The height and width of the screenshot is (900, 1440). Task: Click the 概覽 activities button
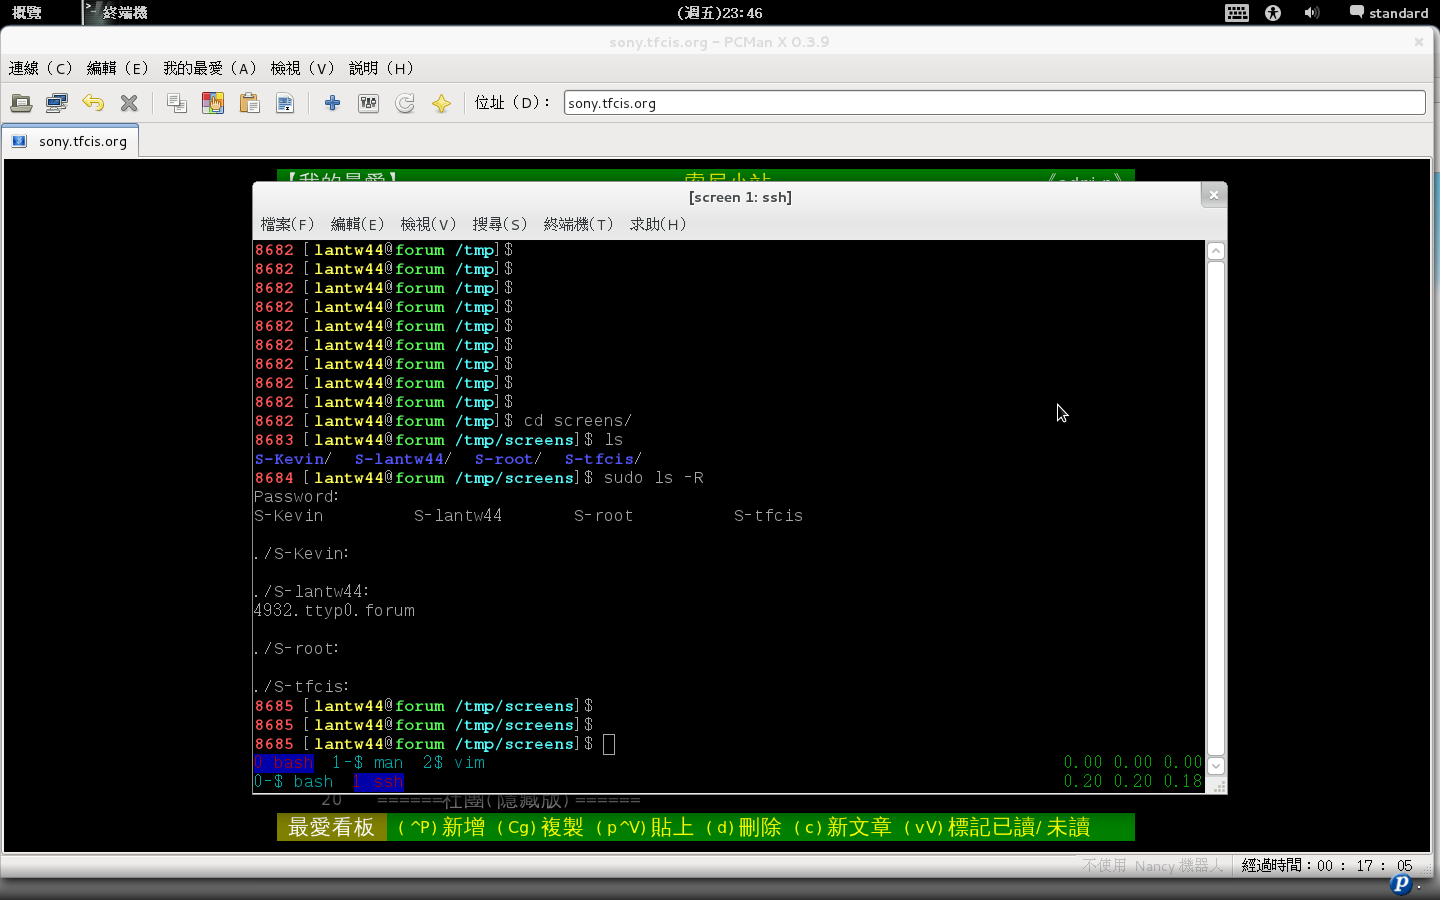coord(27,13)
